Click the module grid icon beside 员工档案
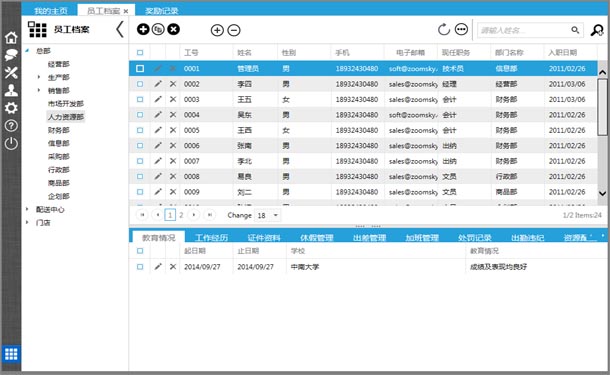This screenshot has width=610, height=375. pos(37,29)
